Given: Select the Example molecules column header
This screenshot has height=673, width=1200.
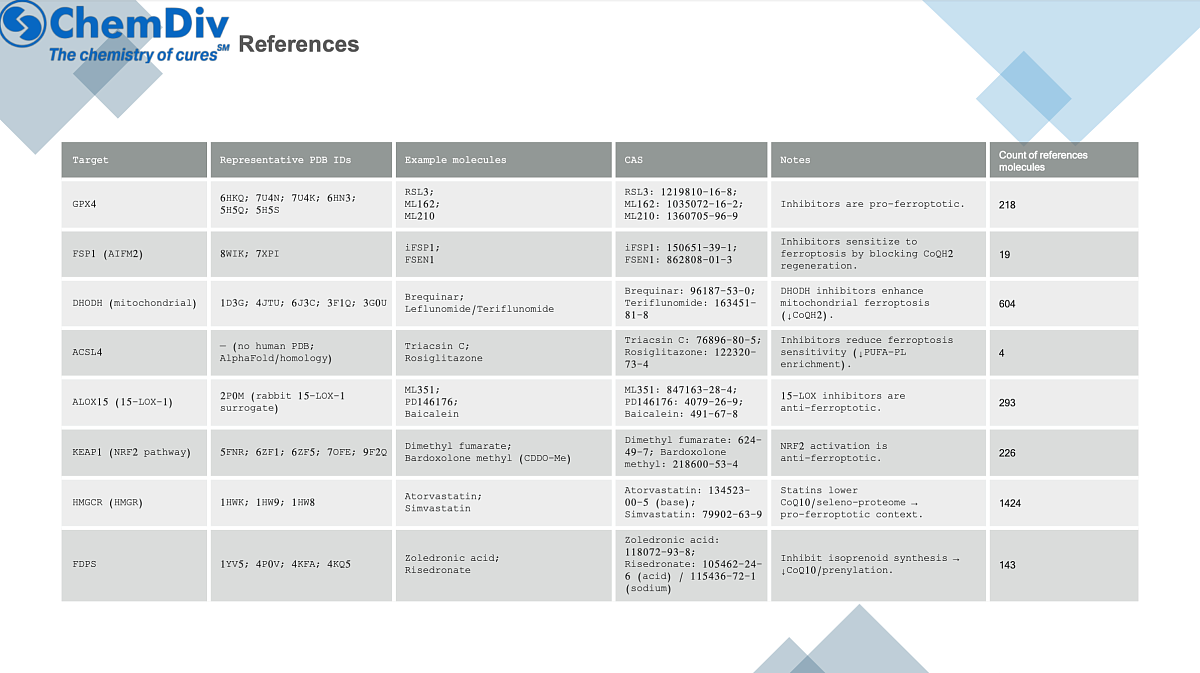Looking at the screenshot, I should click(455, 160).
